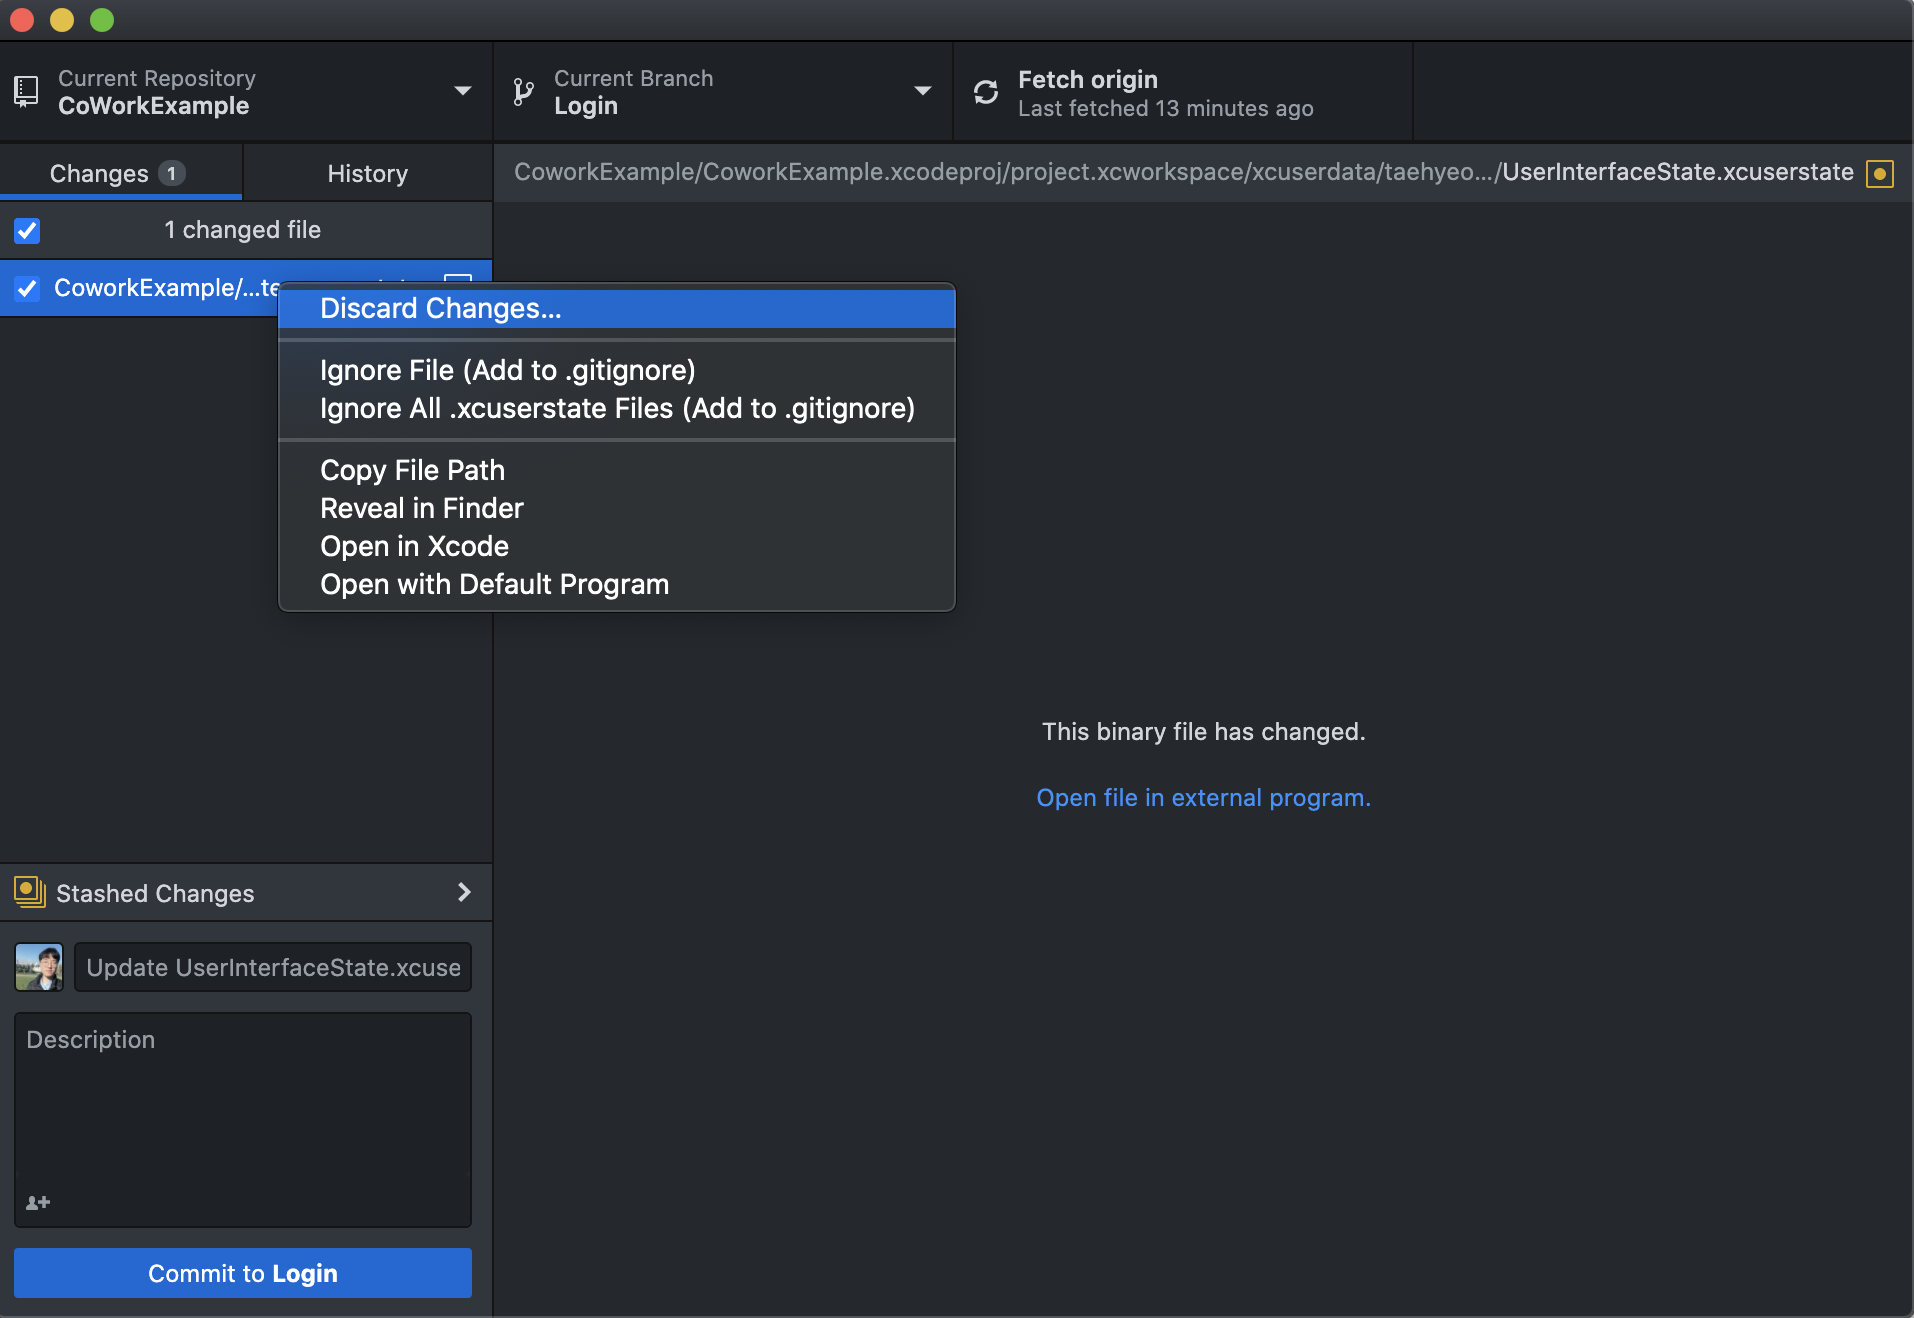Select Ignore All .xcuserstate Files
Viewport: 1914px width, 1318px height.
617,409
